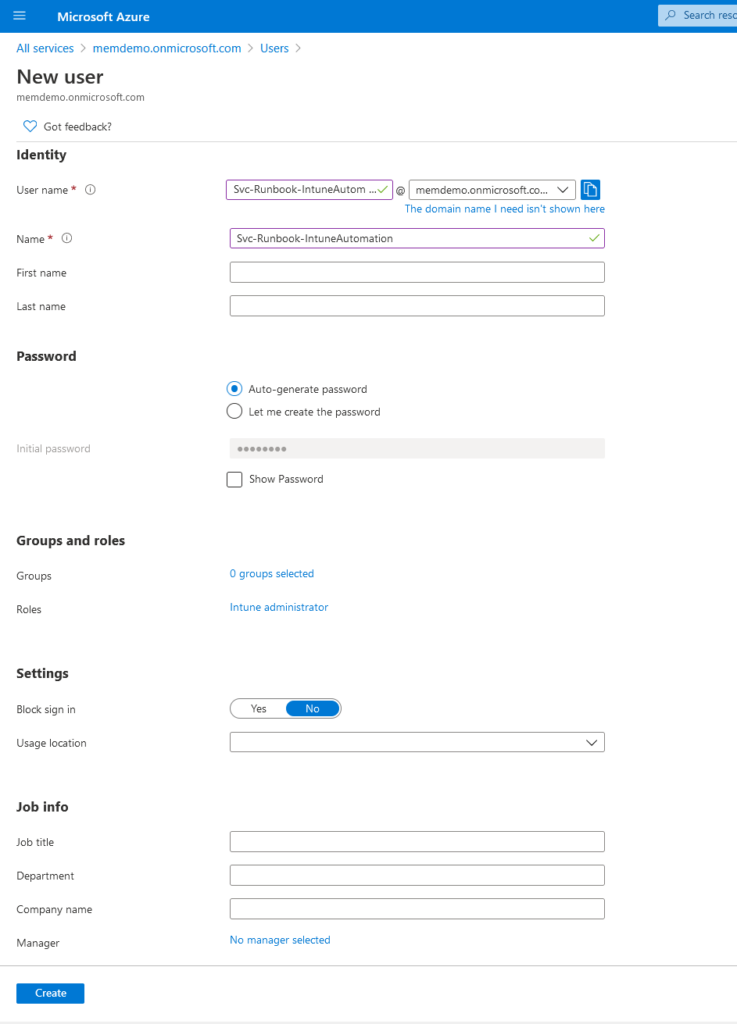Click the Last name input field
This screenshot has height=1024, width=737.
pos(417,306)
